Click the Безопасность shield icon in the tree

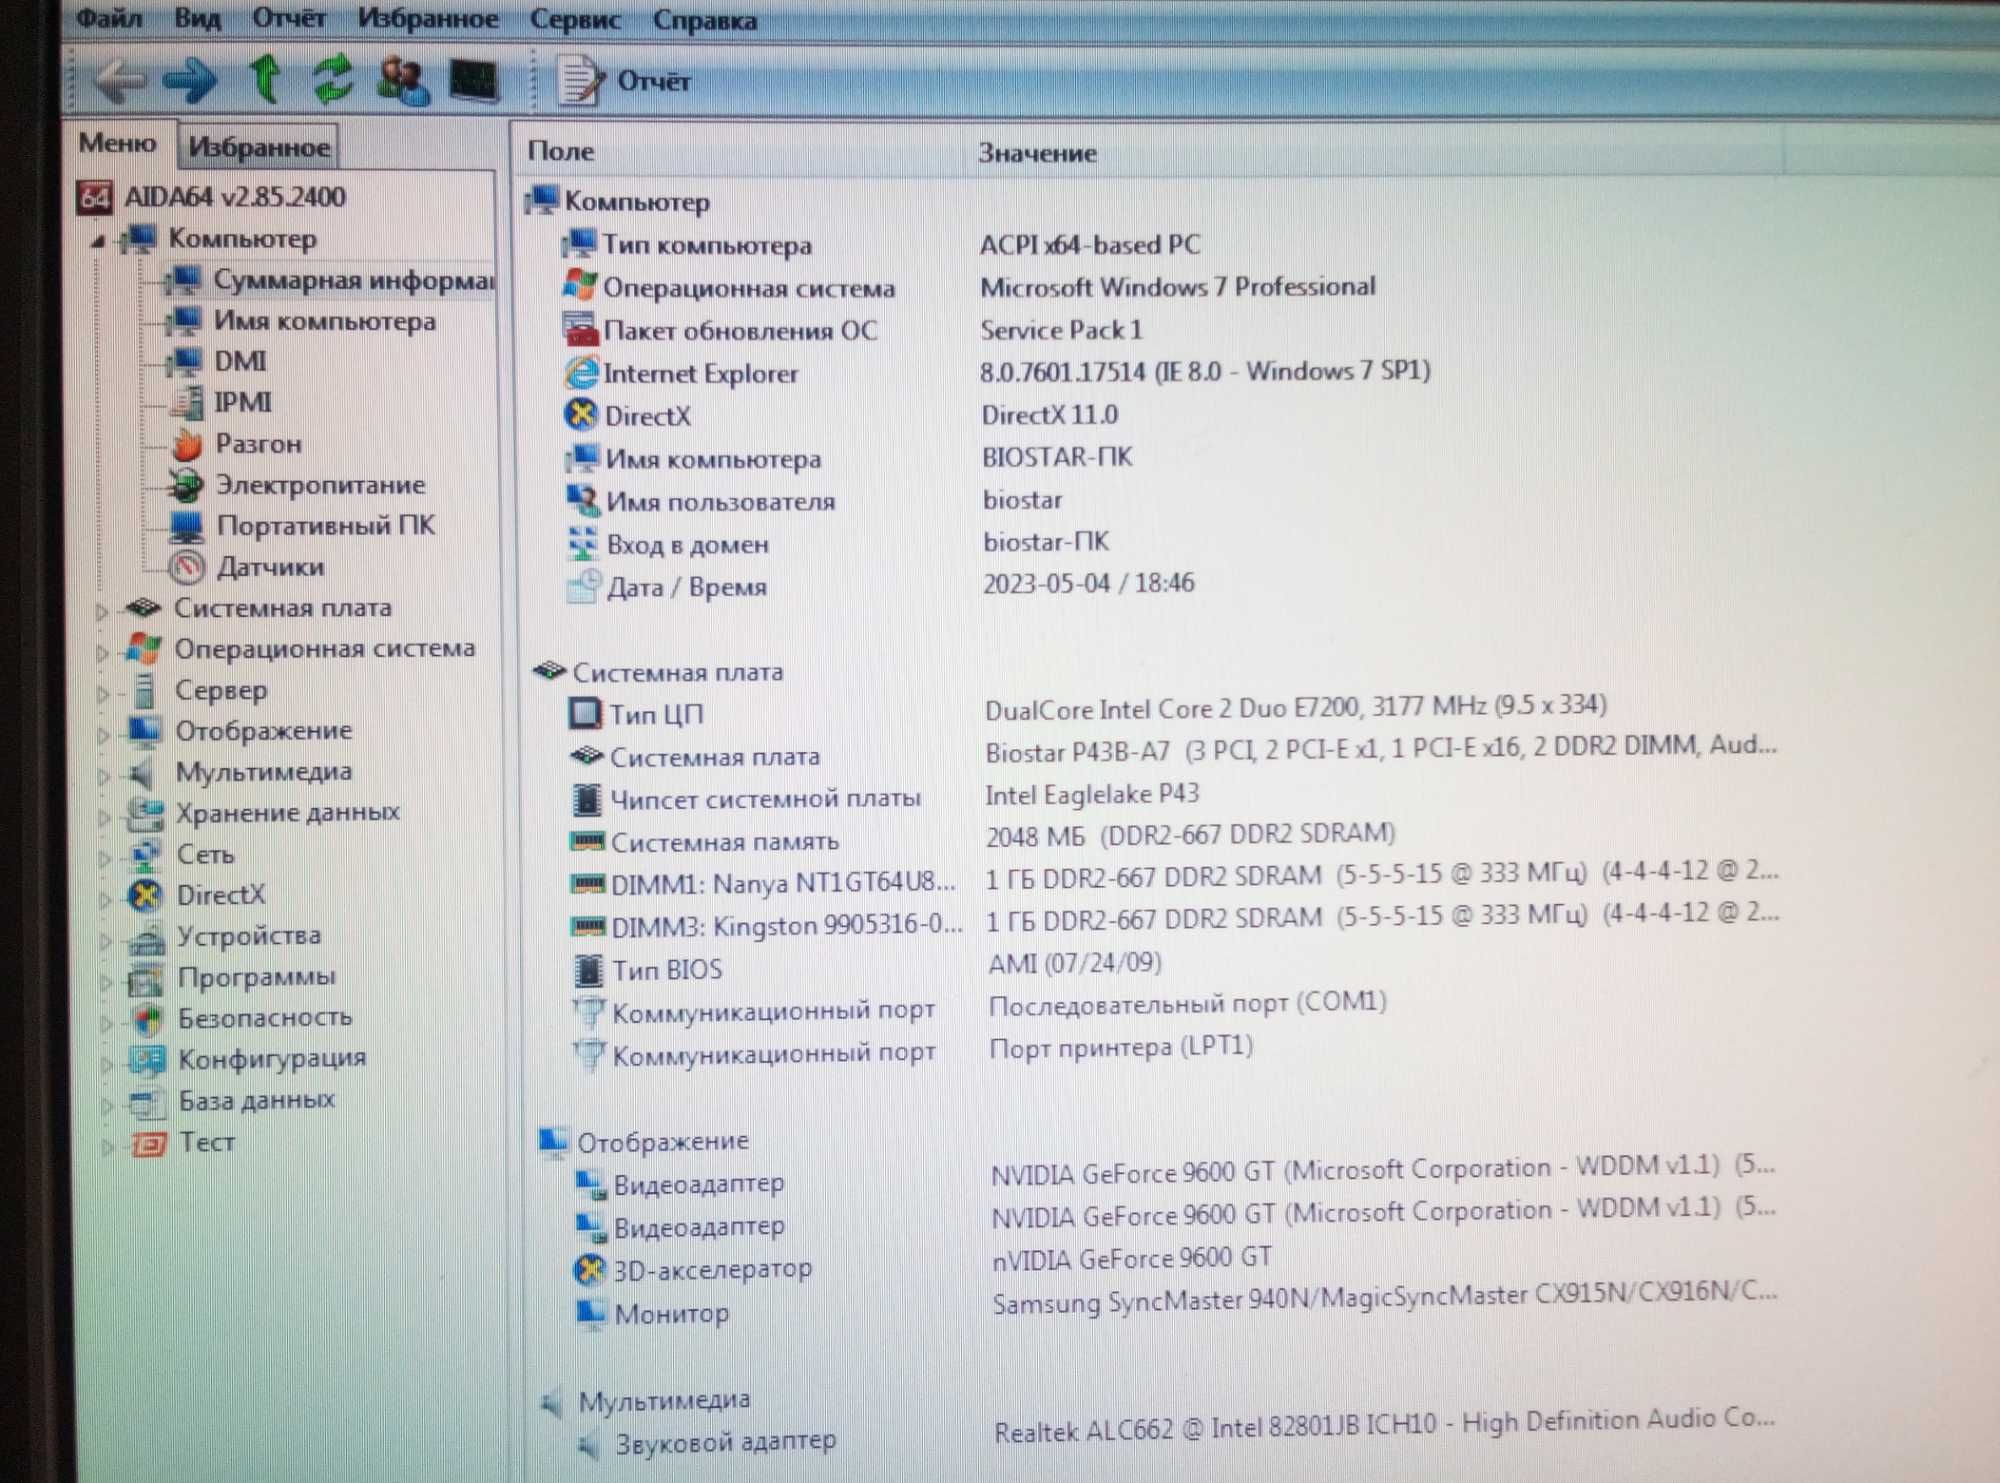point(148,1019)
